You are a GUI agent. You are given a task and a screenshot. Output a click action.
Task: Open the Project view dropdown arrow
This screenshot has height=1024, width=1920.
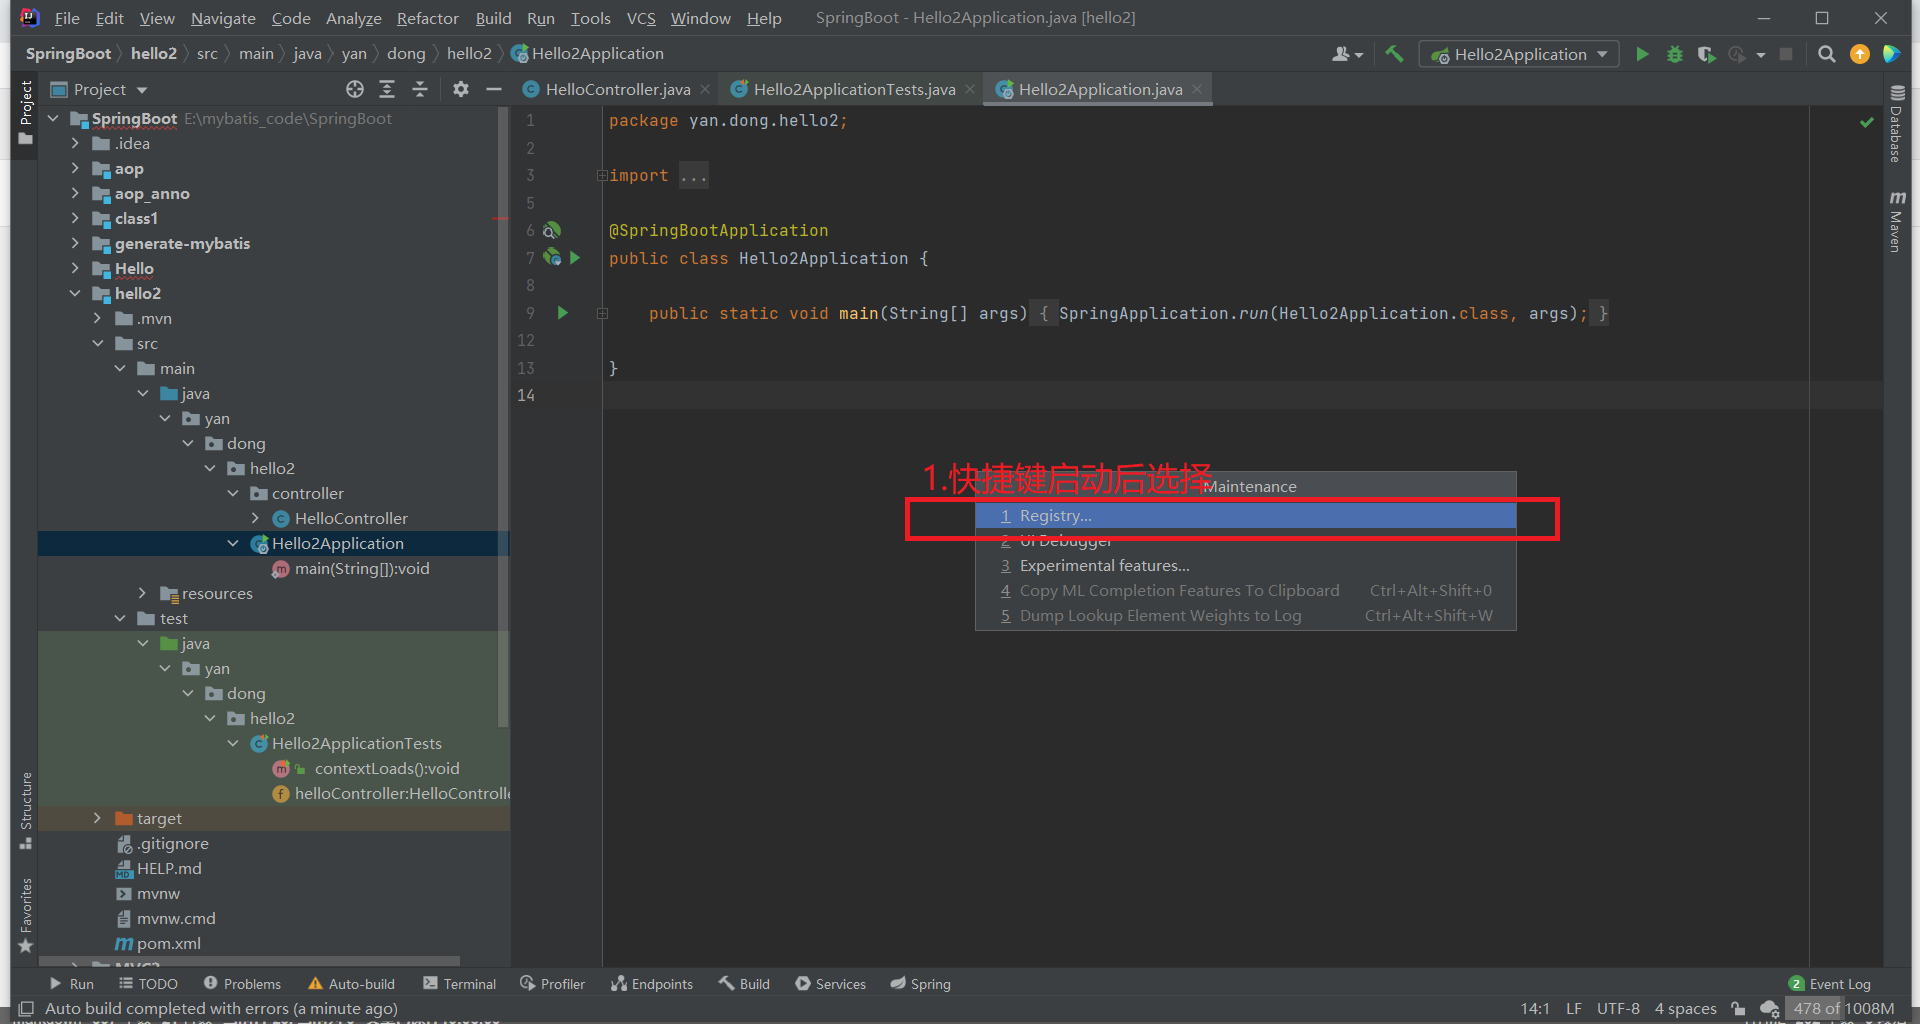(141, 90)
